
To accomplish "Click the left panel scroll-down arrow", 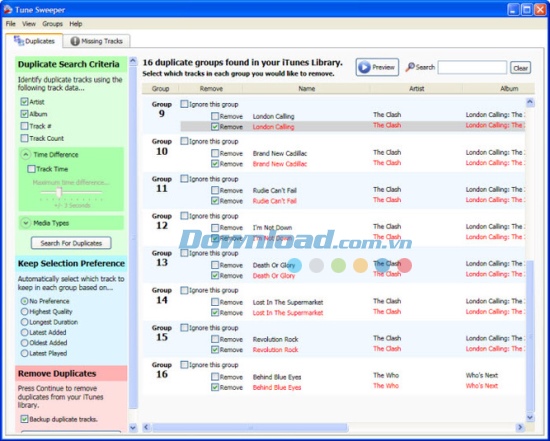I will click(x=133, y=428).
